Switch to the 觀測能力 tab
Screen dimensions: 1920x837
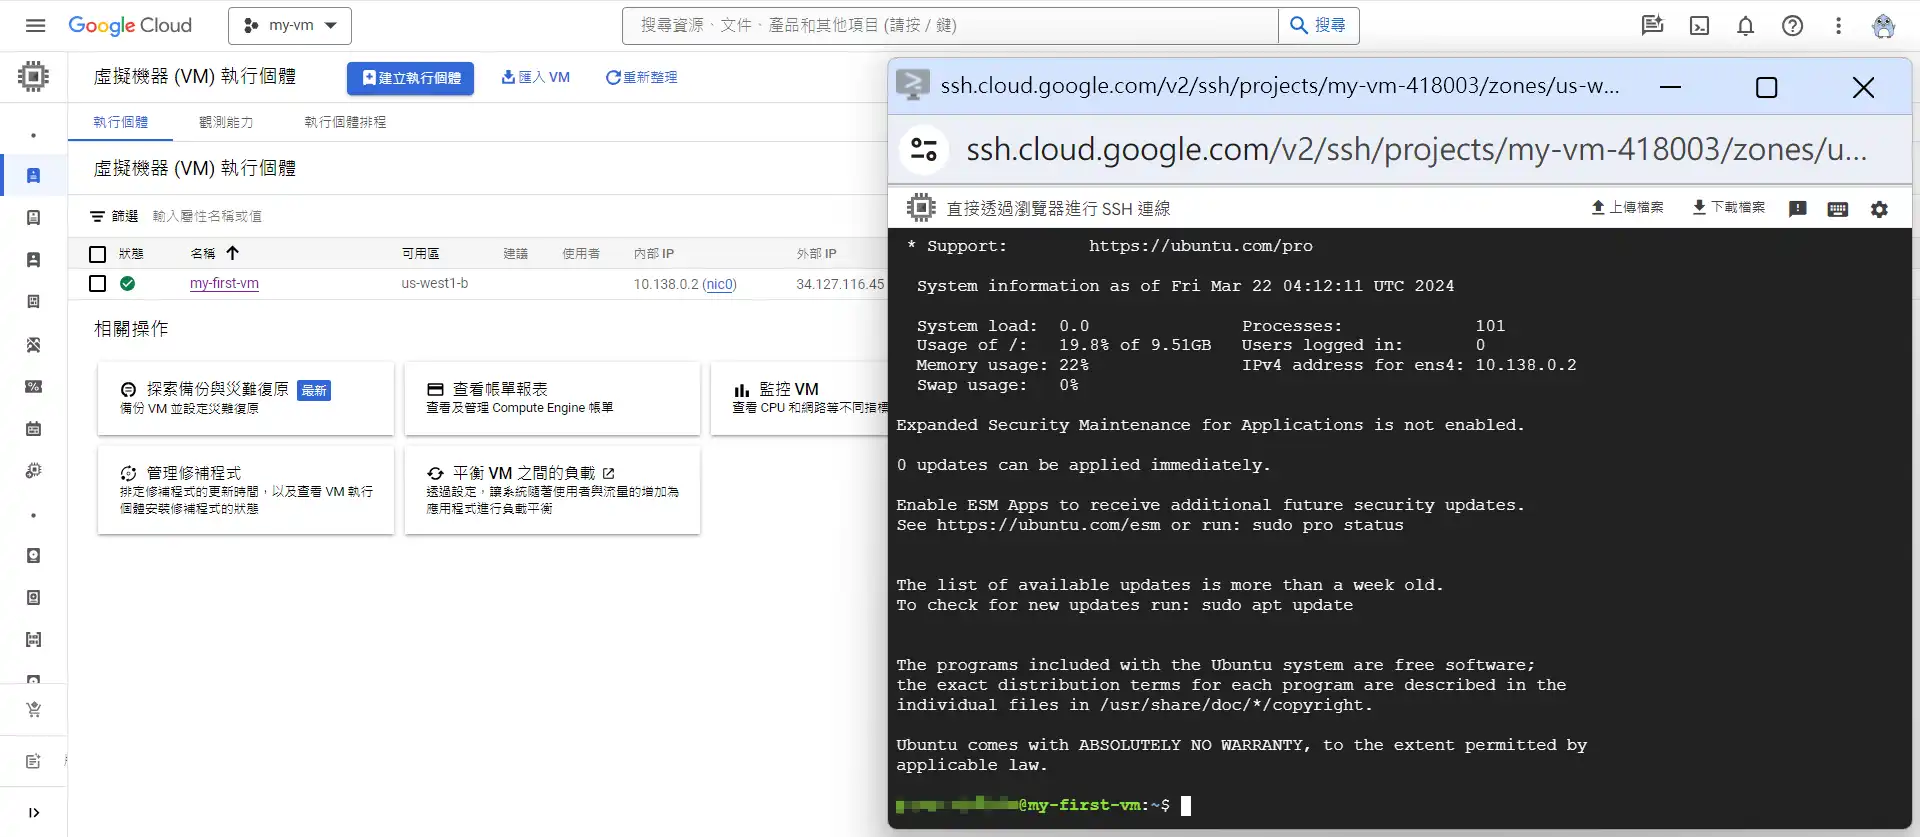[226, 122]
